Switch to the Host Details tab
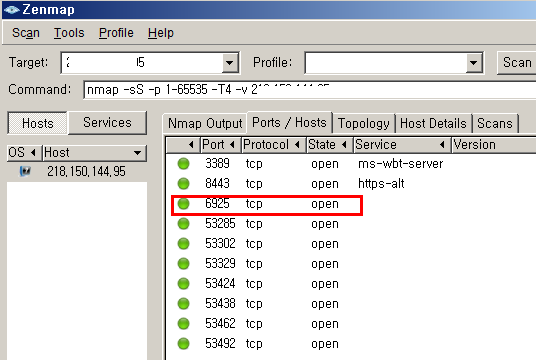The width and height of the screenshot is (536, 360). pos(433,123)
